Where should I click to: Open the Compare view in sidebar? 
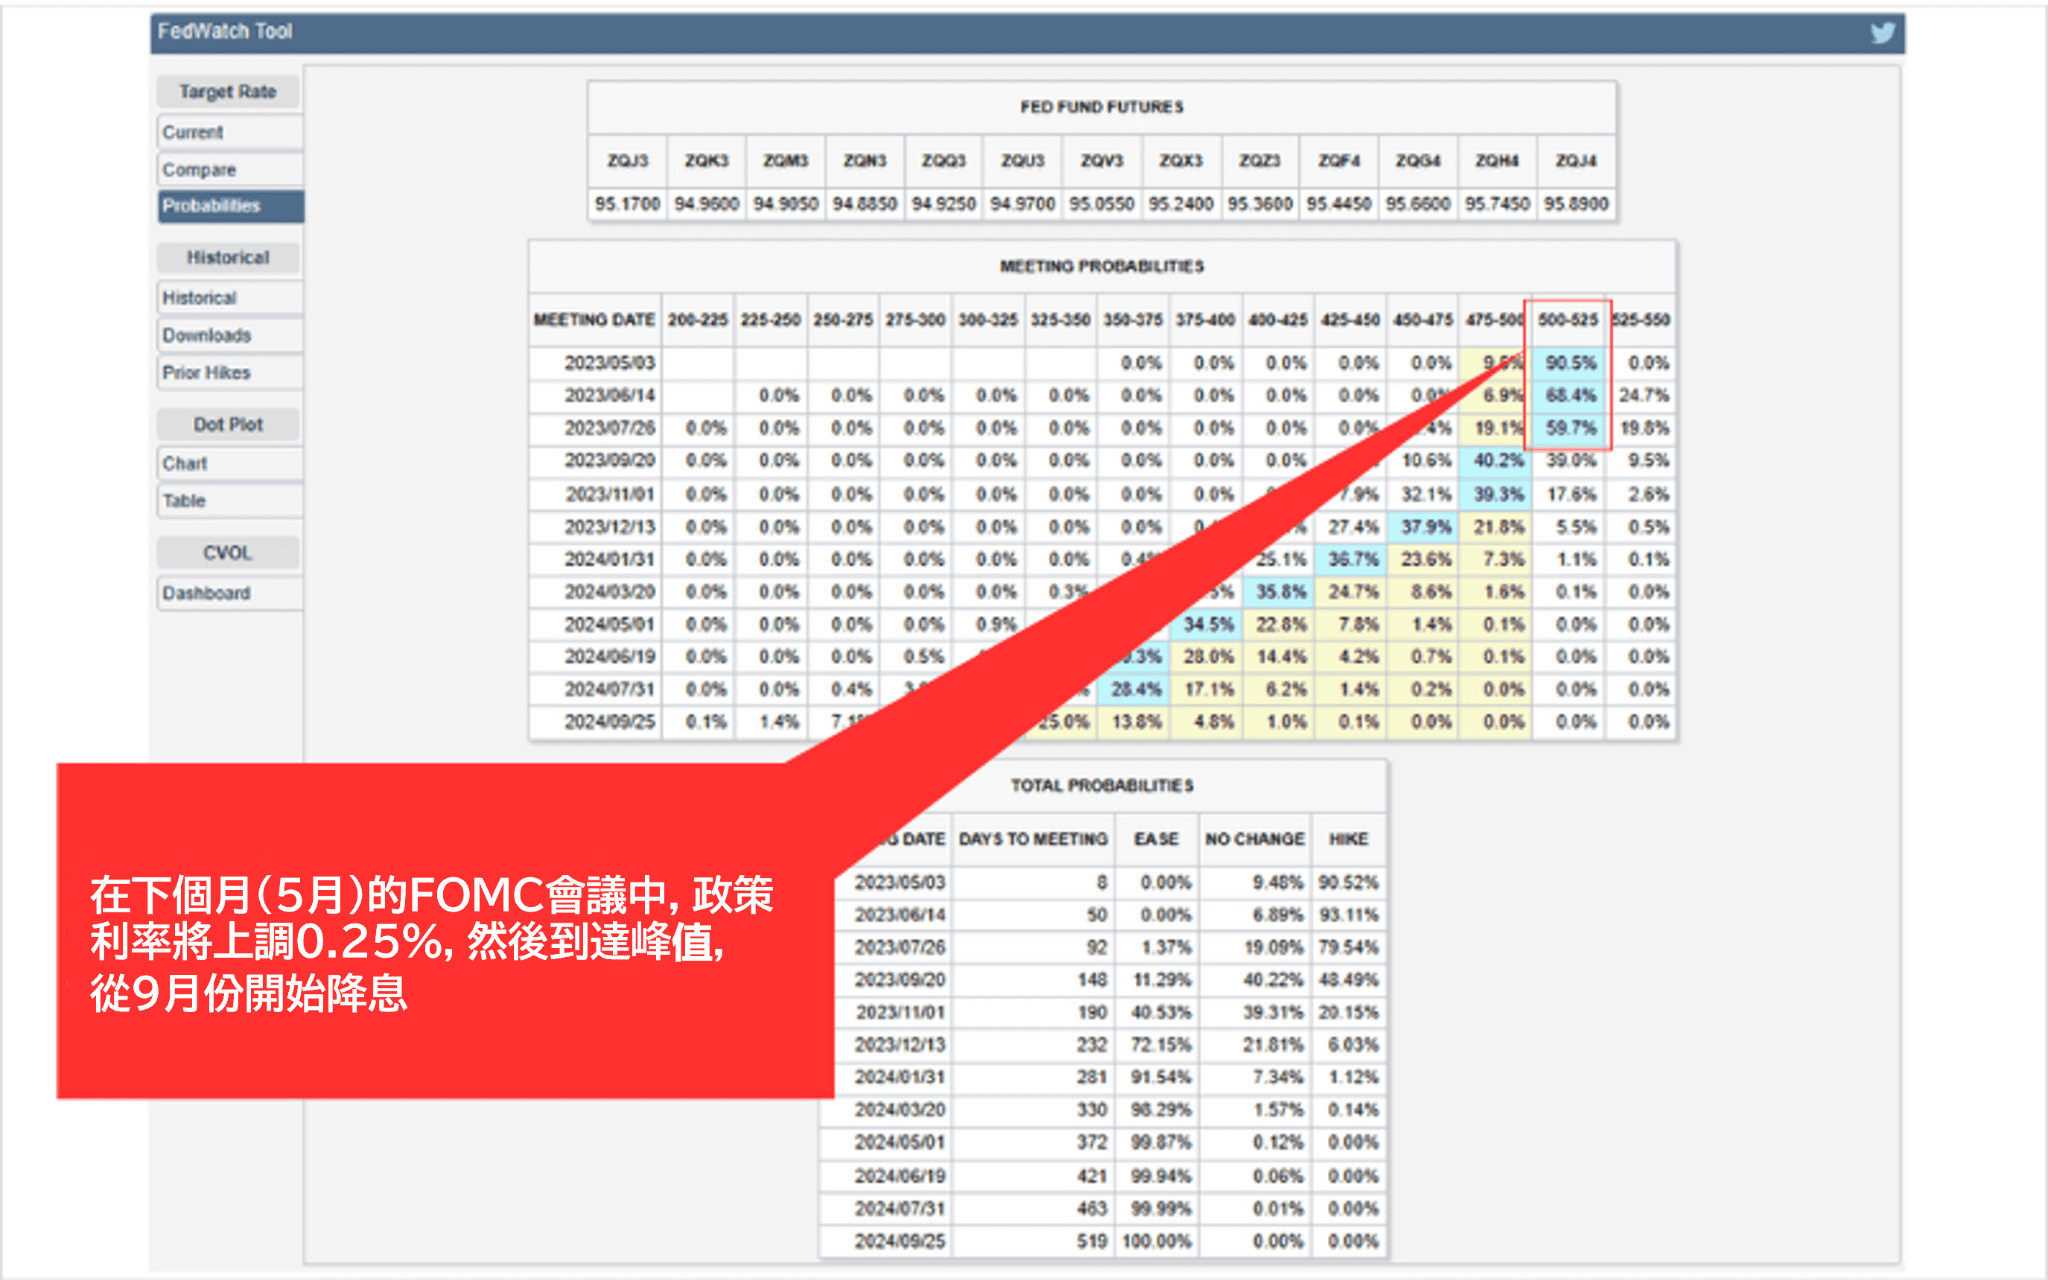229,169
